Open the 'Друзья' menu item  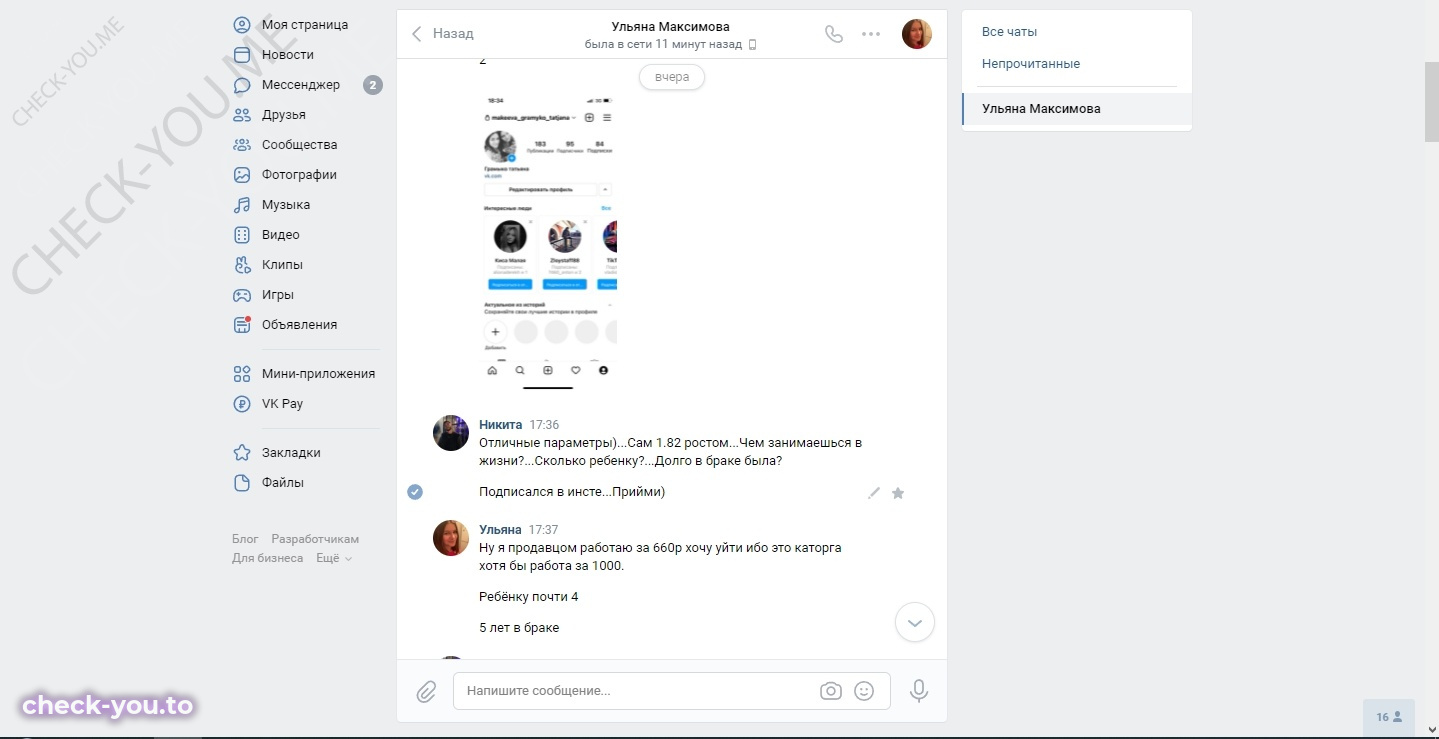pos(284,115)
